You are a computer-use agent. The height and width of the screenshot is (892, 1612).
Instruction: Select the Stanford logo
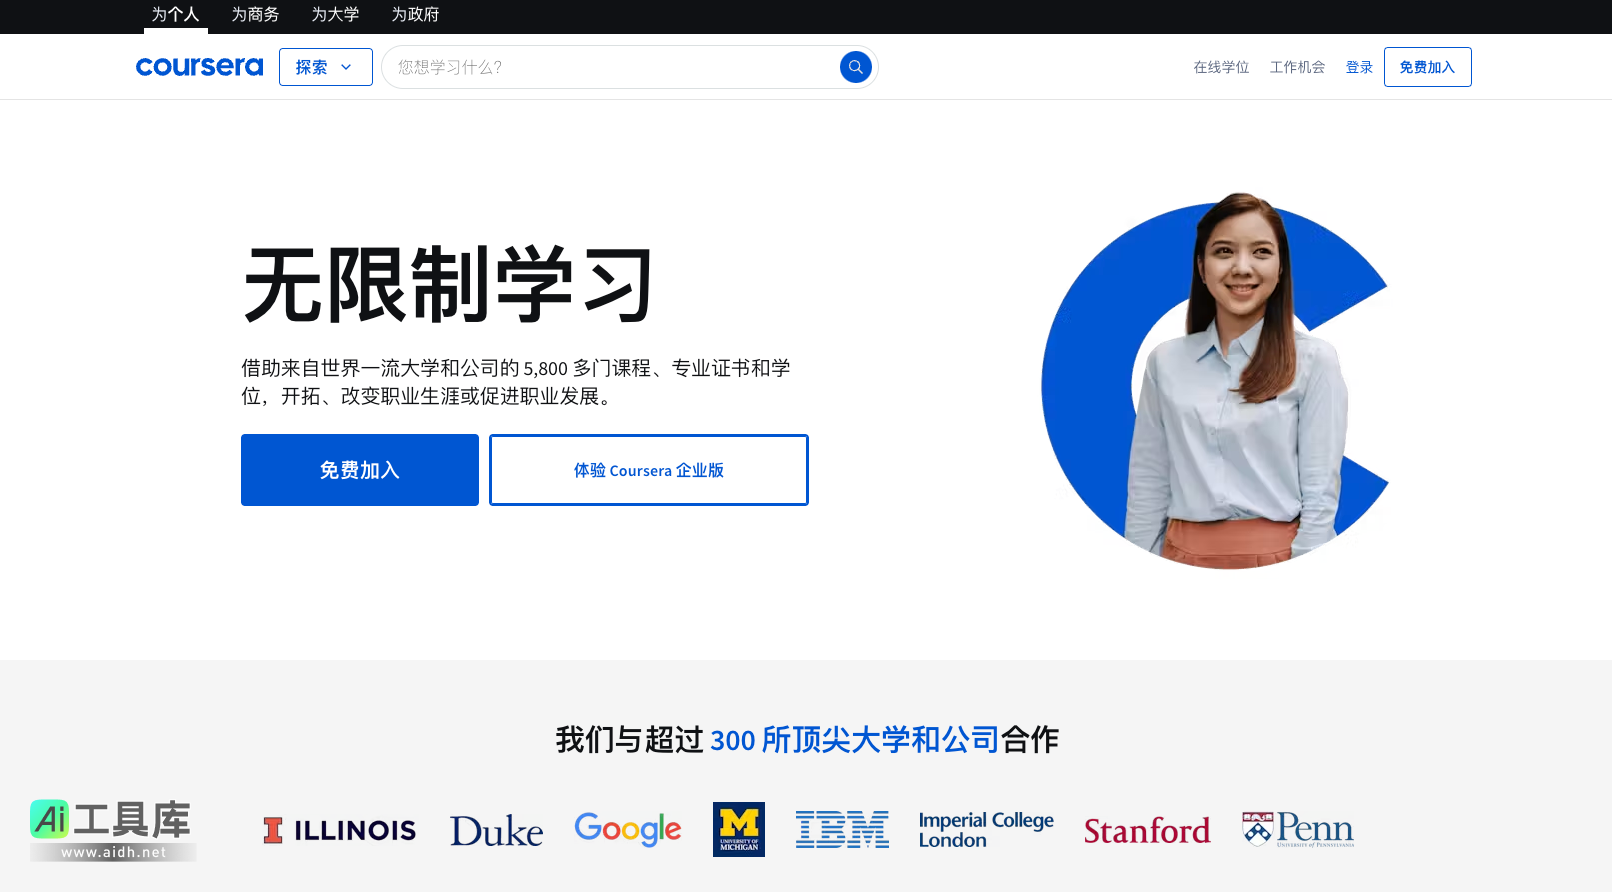[x=1147, y=831]
